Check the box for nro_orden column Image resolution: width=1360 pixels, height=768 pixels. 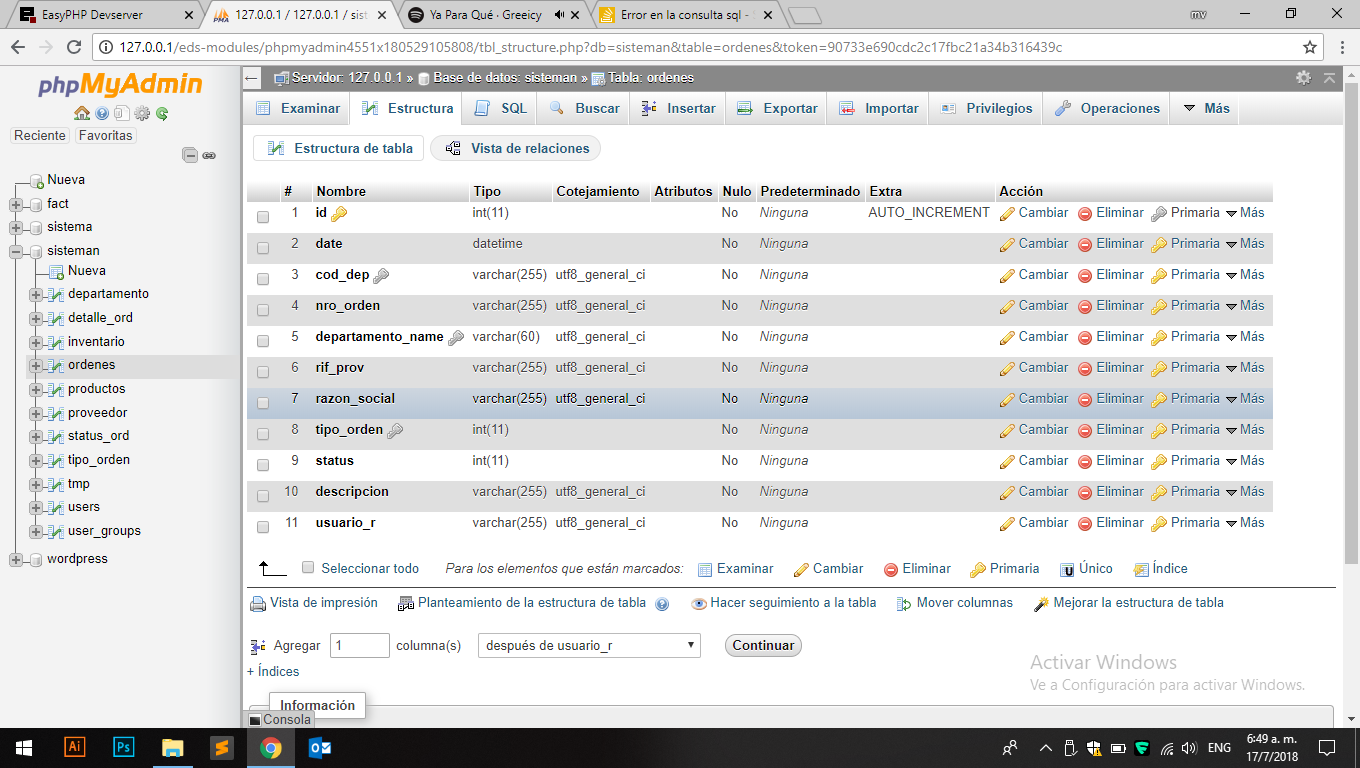263,309
